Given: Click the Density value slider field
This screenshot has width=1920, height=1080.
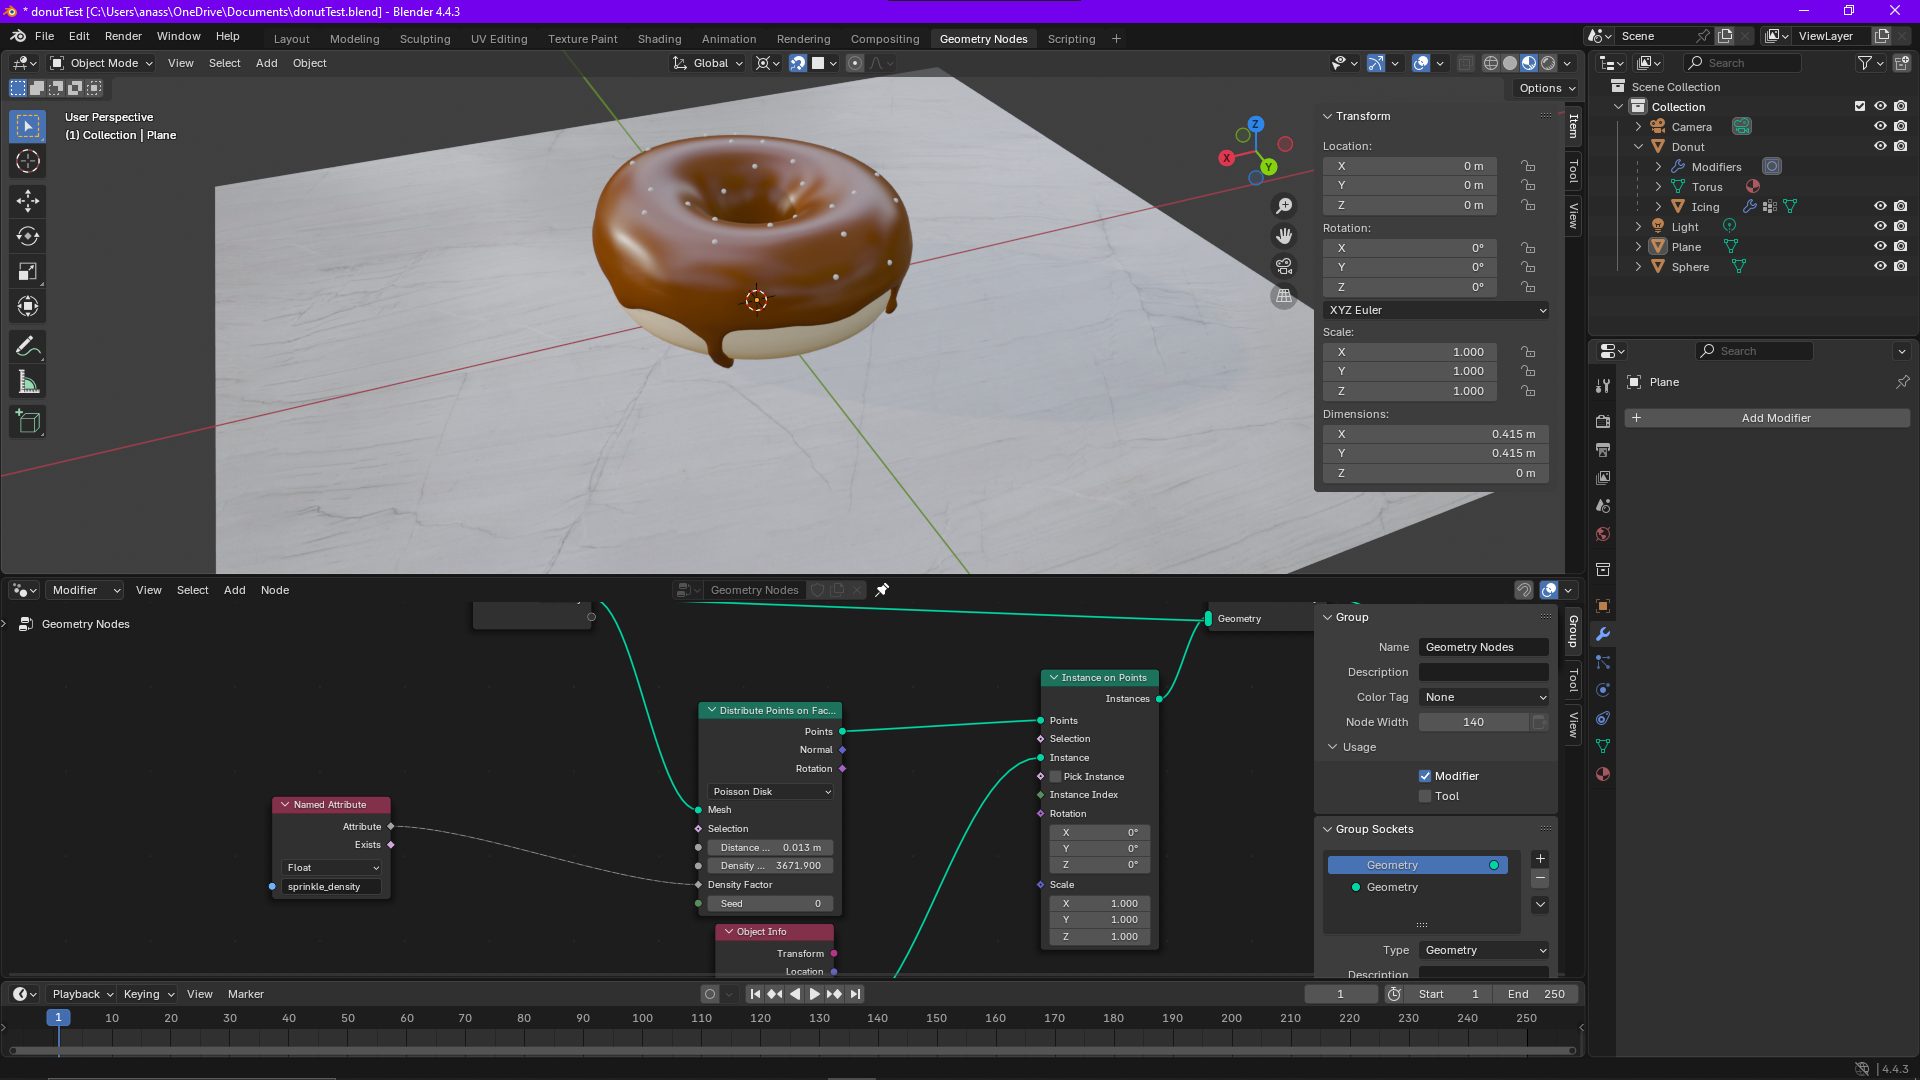Looking at the screenshot, I should tap(771, 866).
